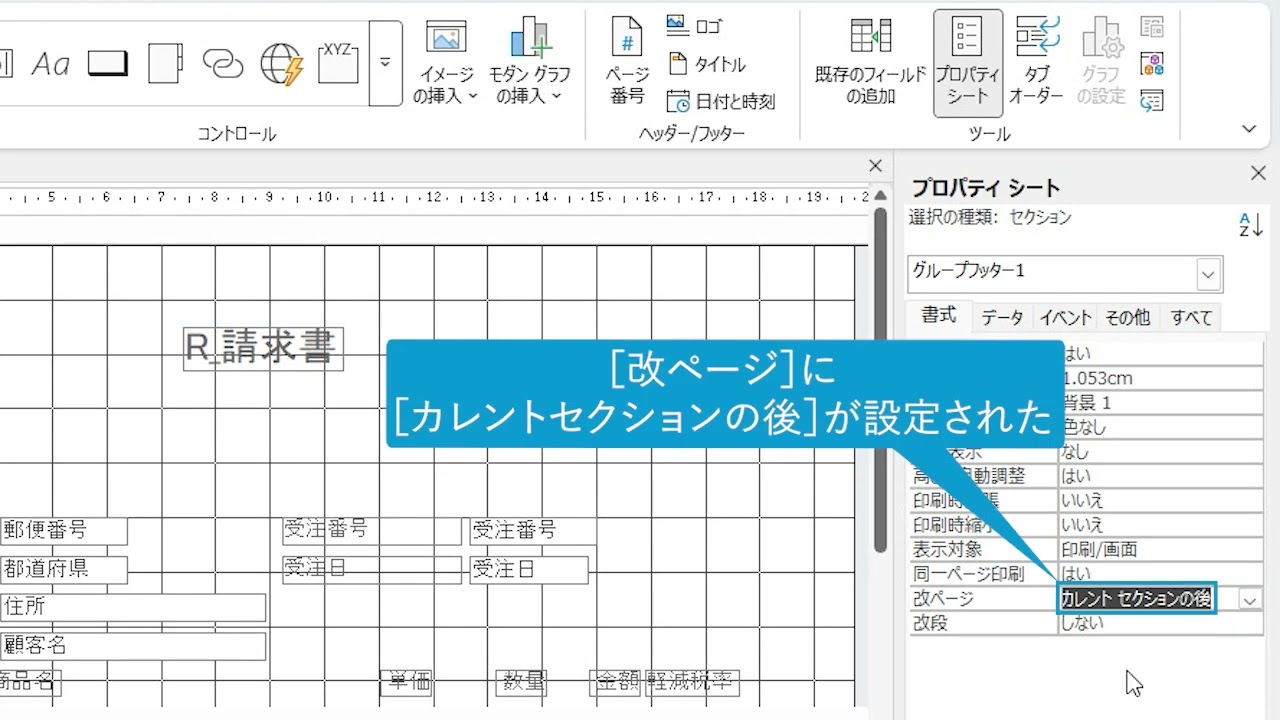This screenshot has width=1280, height=720.
Task: Select the Label (Aa) control tool
Action: 50,64
